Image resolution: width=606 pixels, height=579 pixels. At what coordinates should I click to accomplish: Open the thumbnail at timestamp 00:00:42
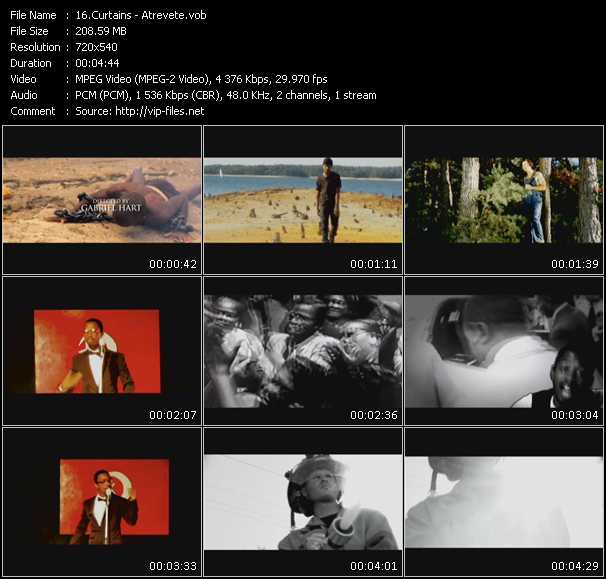(102, 200)
